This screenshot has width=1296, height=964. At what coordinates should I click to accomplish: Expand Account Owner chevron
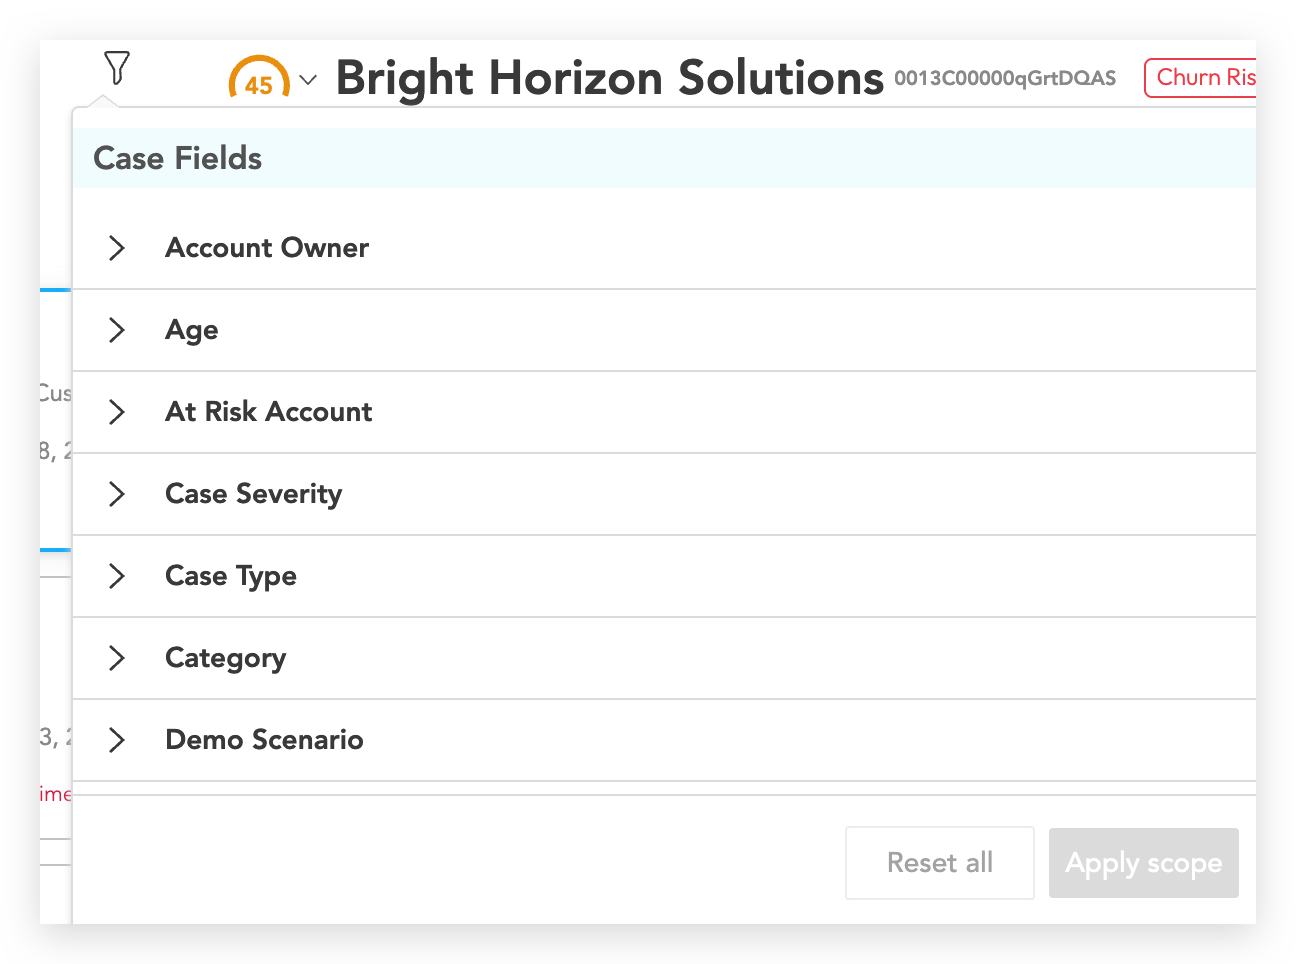tap(117, 248)
